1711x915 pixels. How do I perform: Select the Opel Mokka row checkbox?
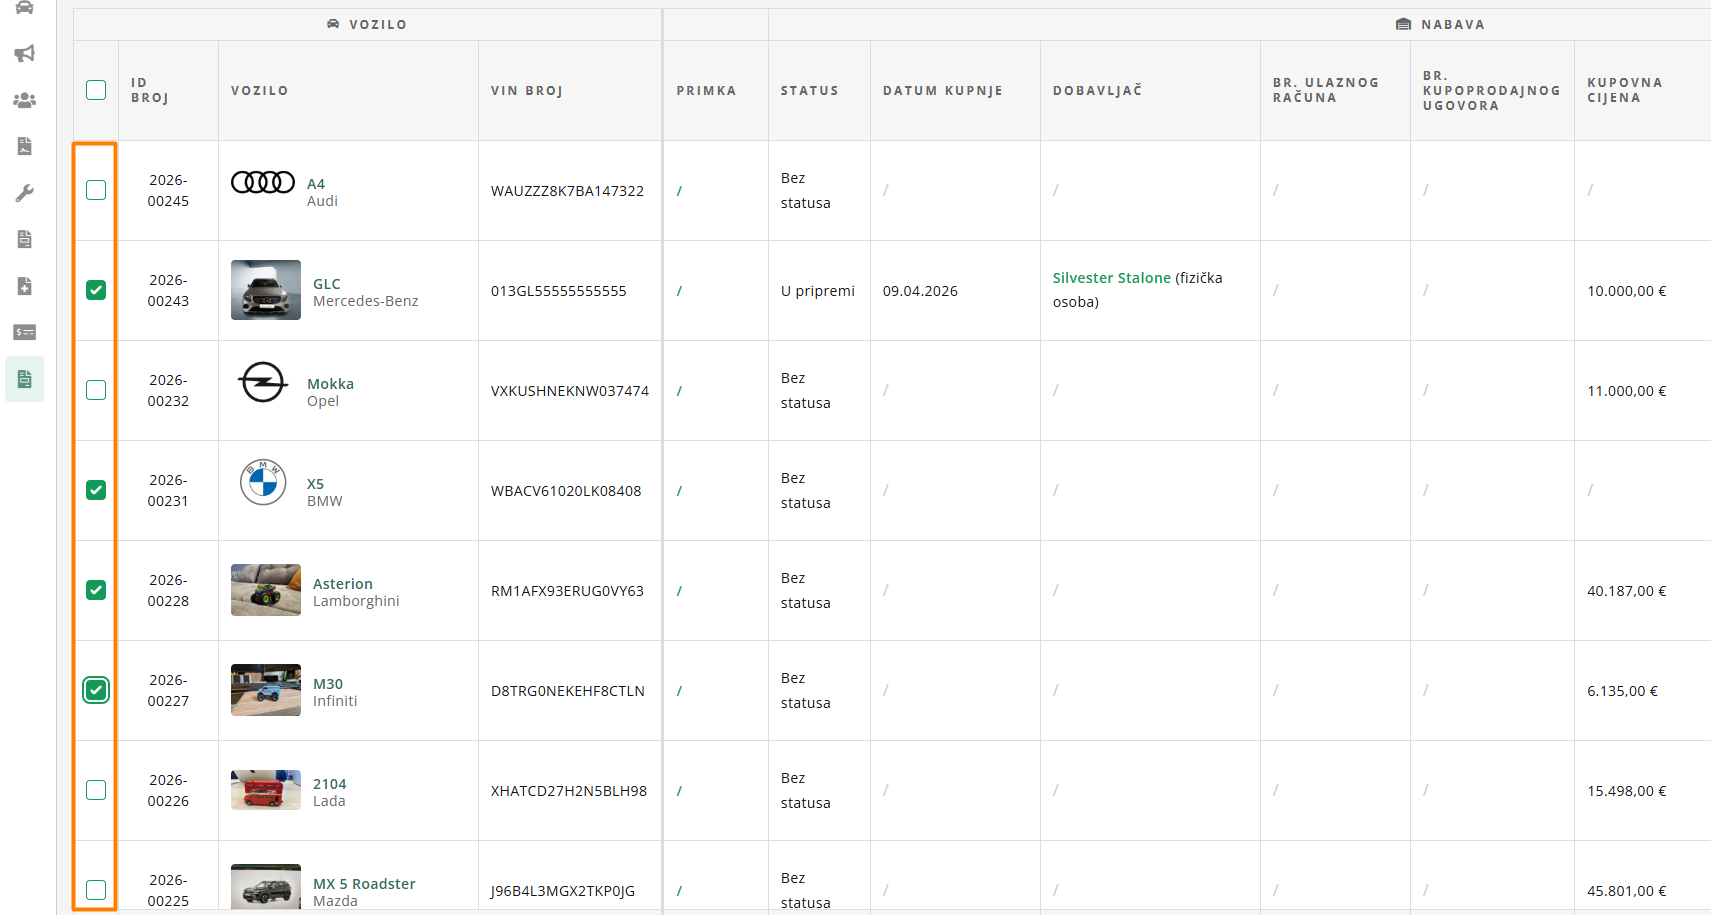96,390
